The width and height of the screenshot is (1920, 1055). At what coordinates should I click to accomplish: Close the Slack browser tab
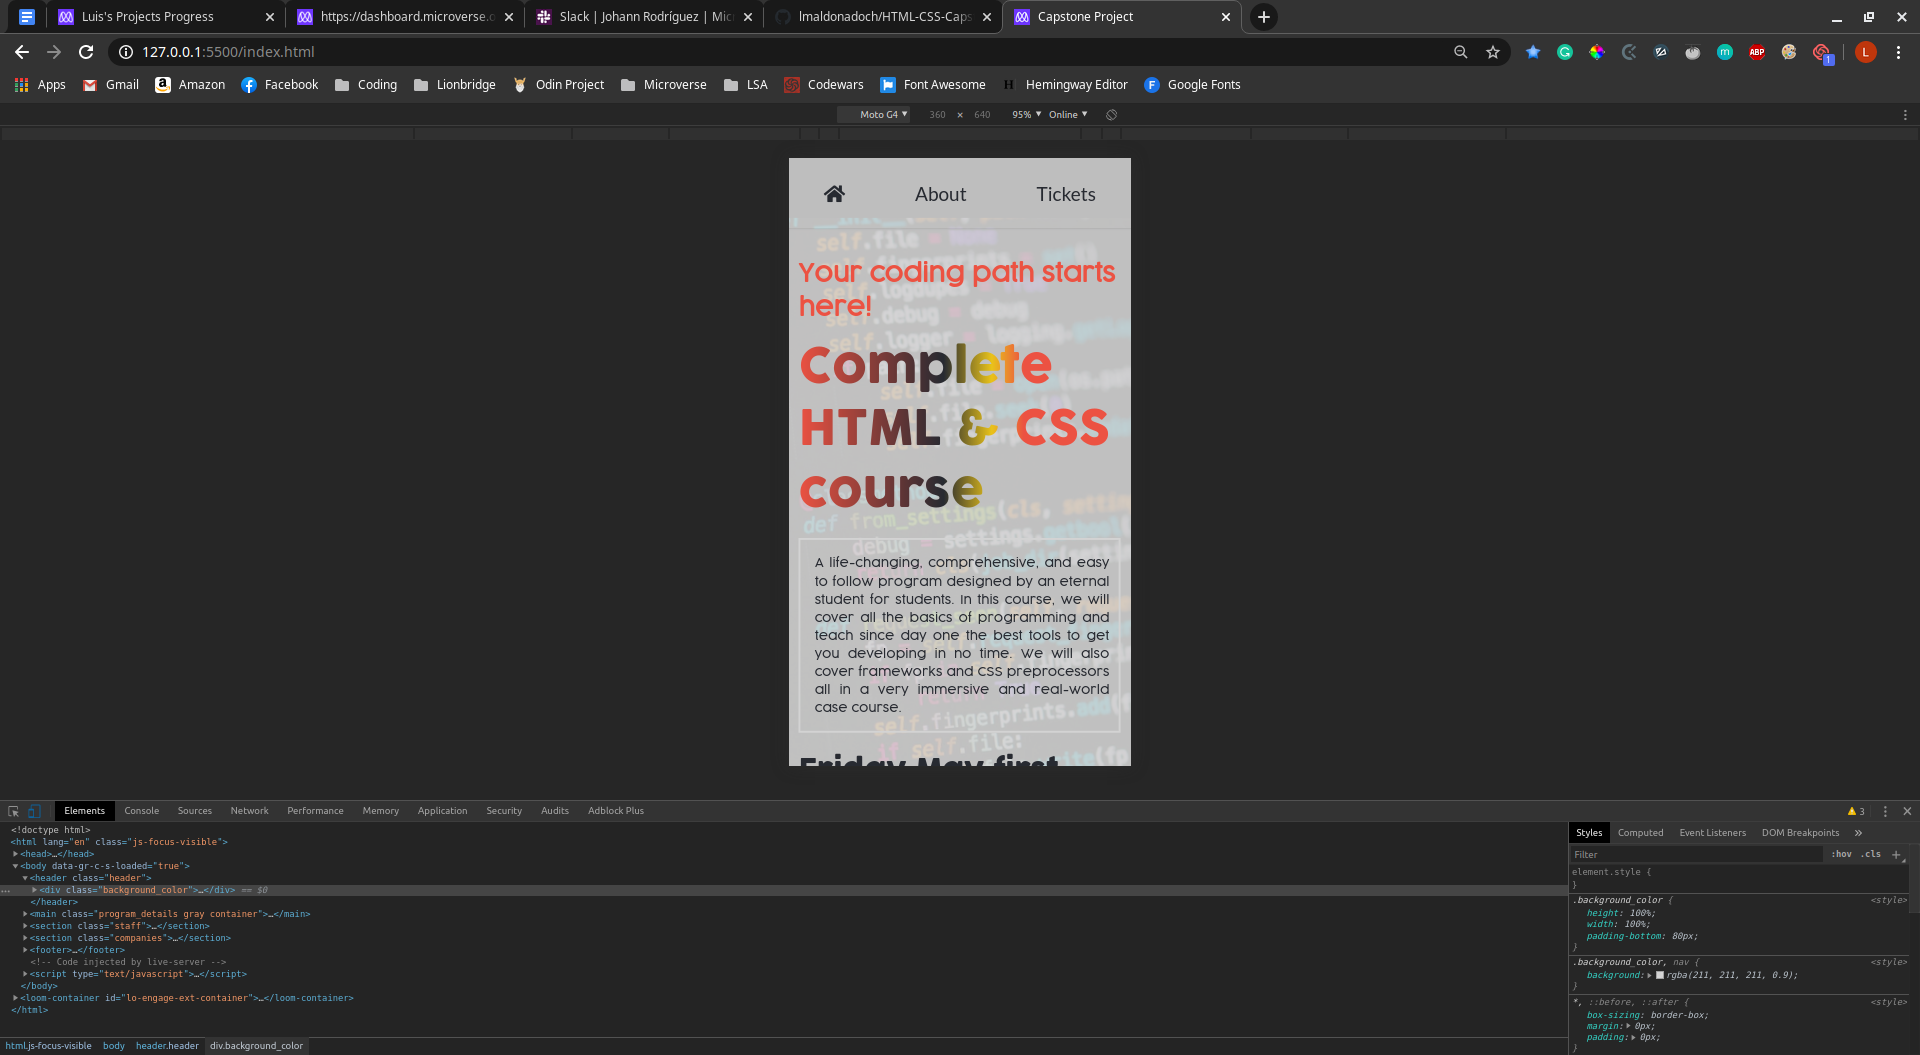click(x=748, y=17)
